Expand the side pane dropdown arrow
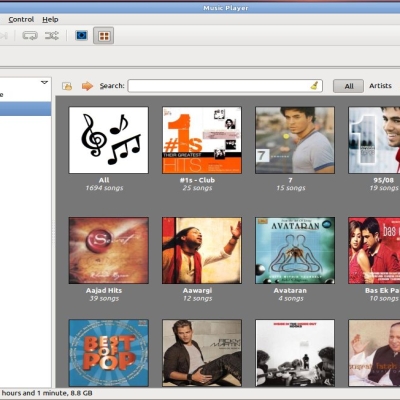 (x=44, y=82)
